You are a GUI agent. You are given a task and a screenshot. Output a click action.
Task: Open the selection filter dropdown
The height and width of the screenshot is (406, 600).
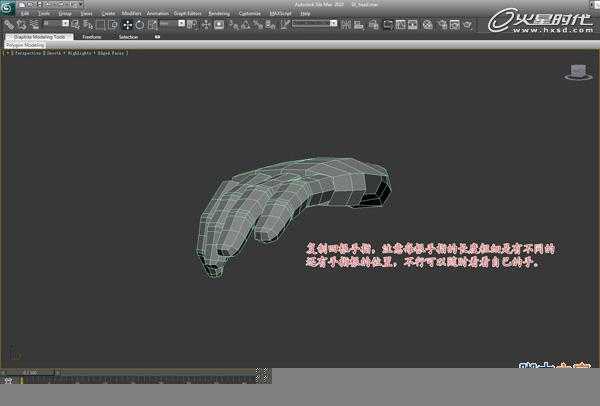pyautogui.click(x=55, y=24)
